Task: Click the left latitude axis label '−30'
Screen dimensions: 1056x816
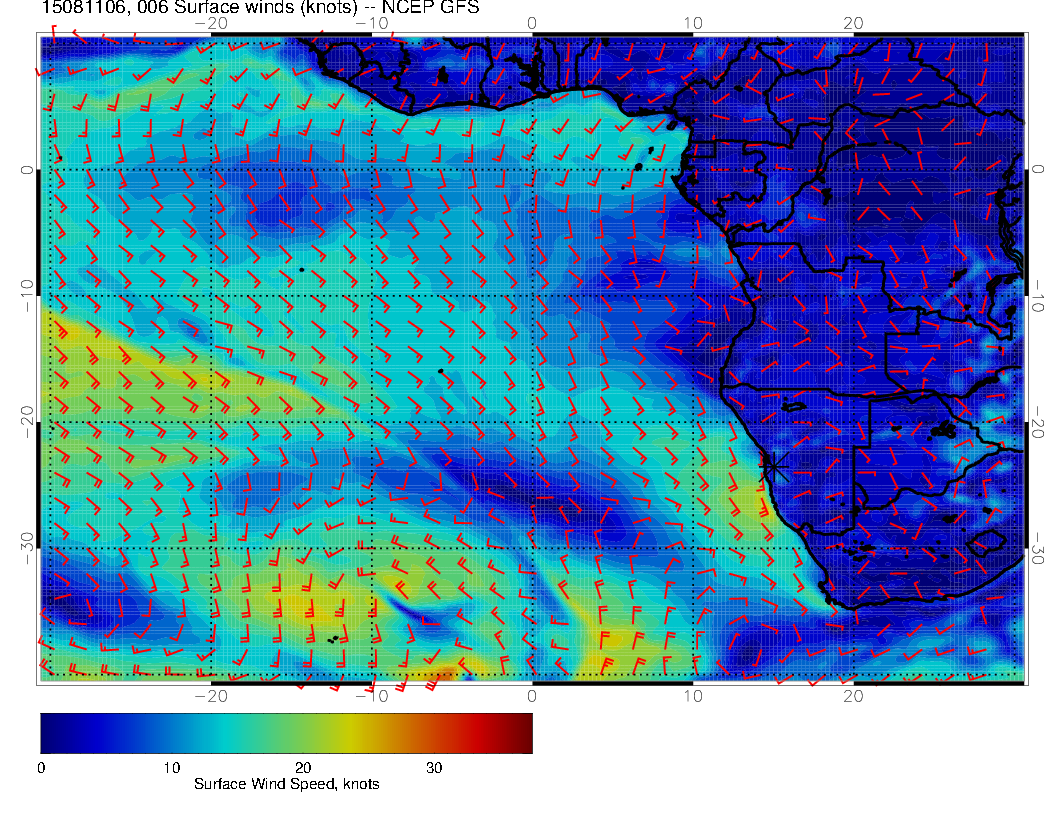Action: coord(27,548)
